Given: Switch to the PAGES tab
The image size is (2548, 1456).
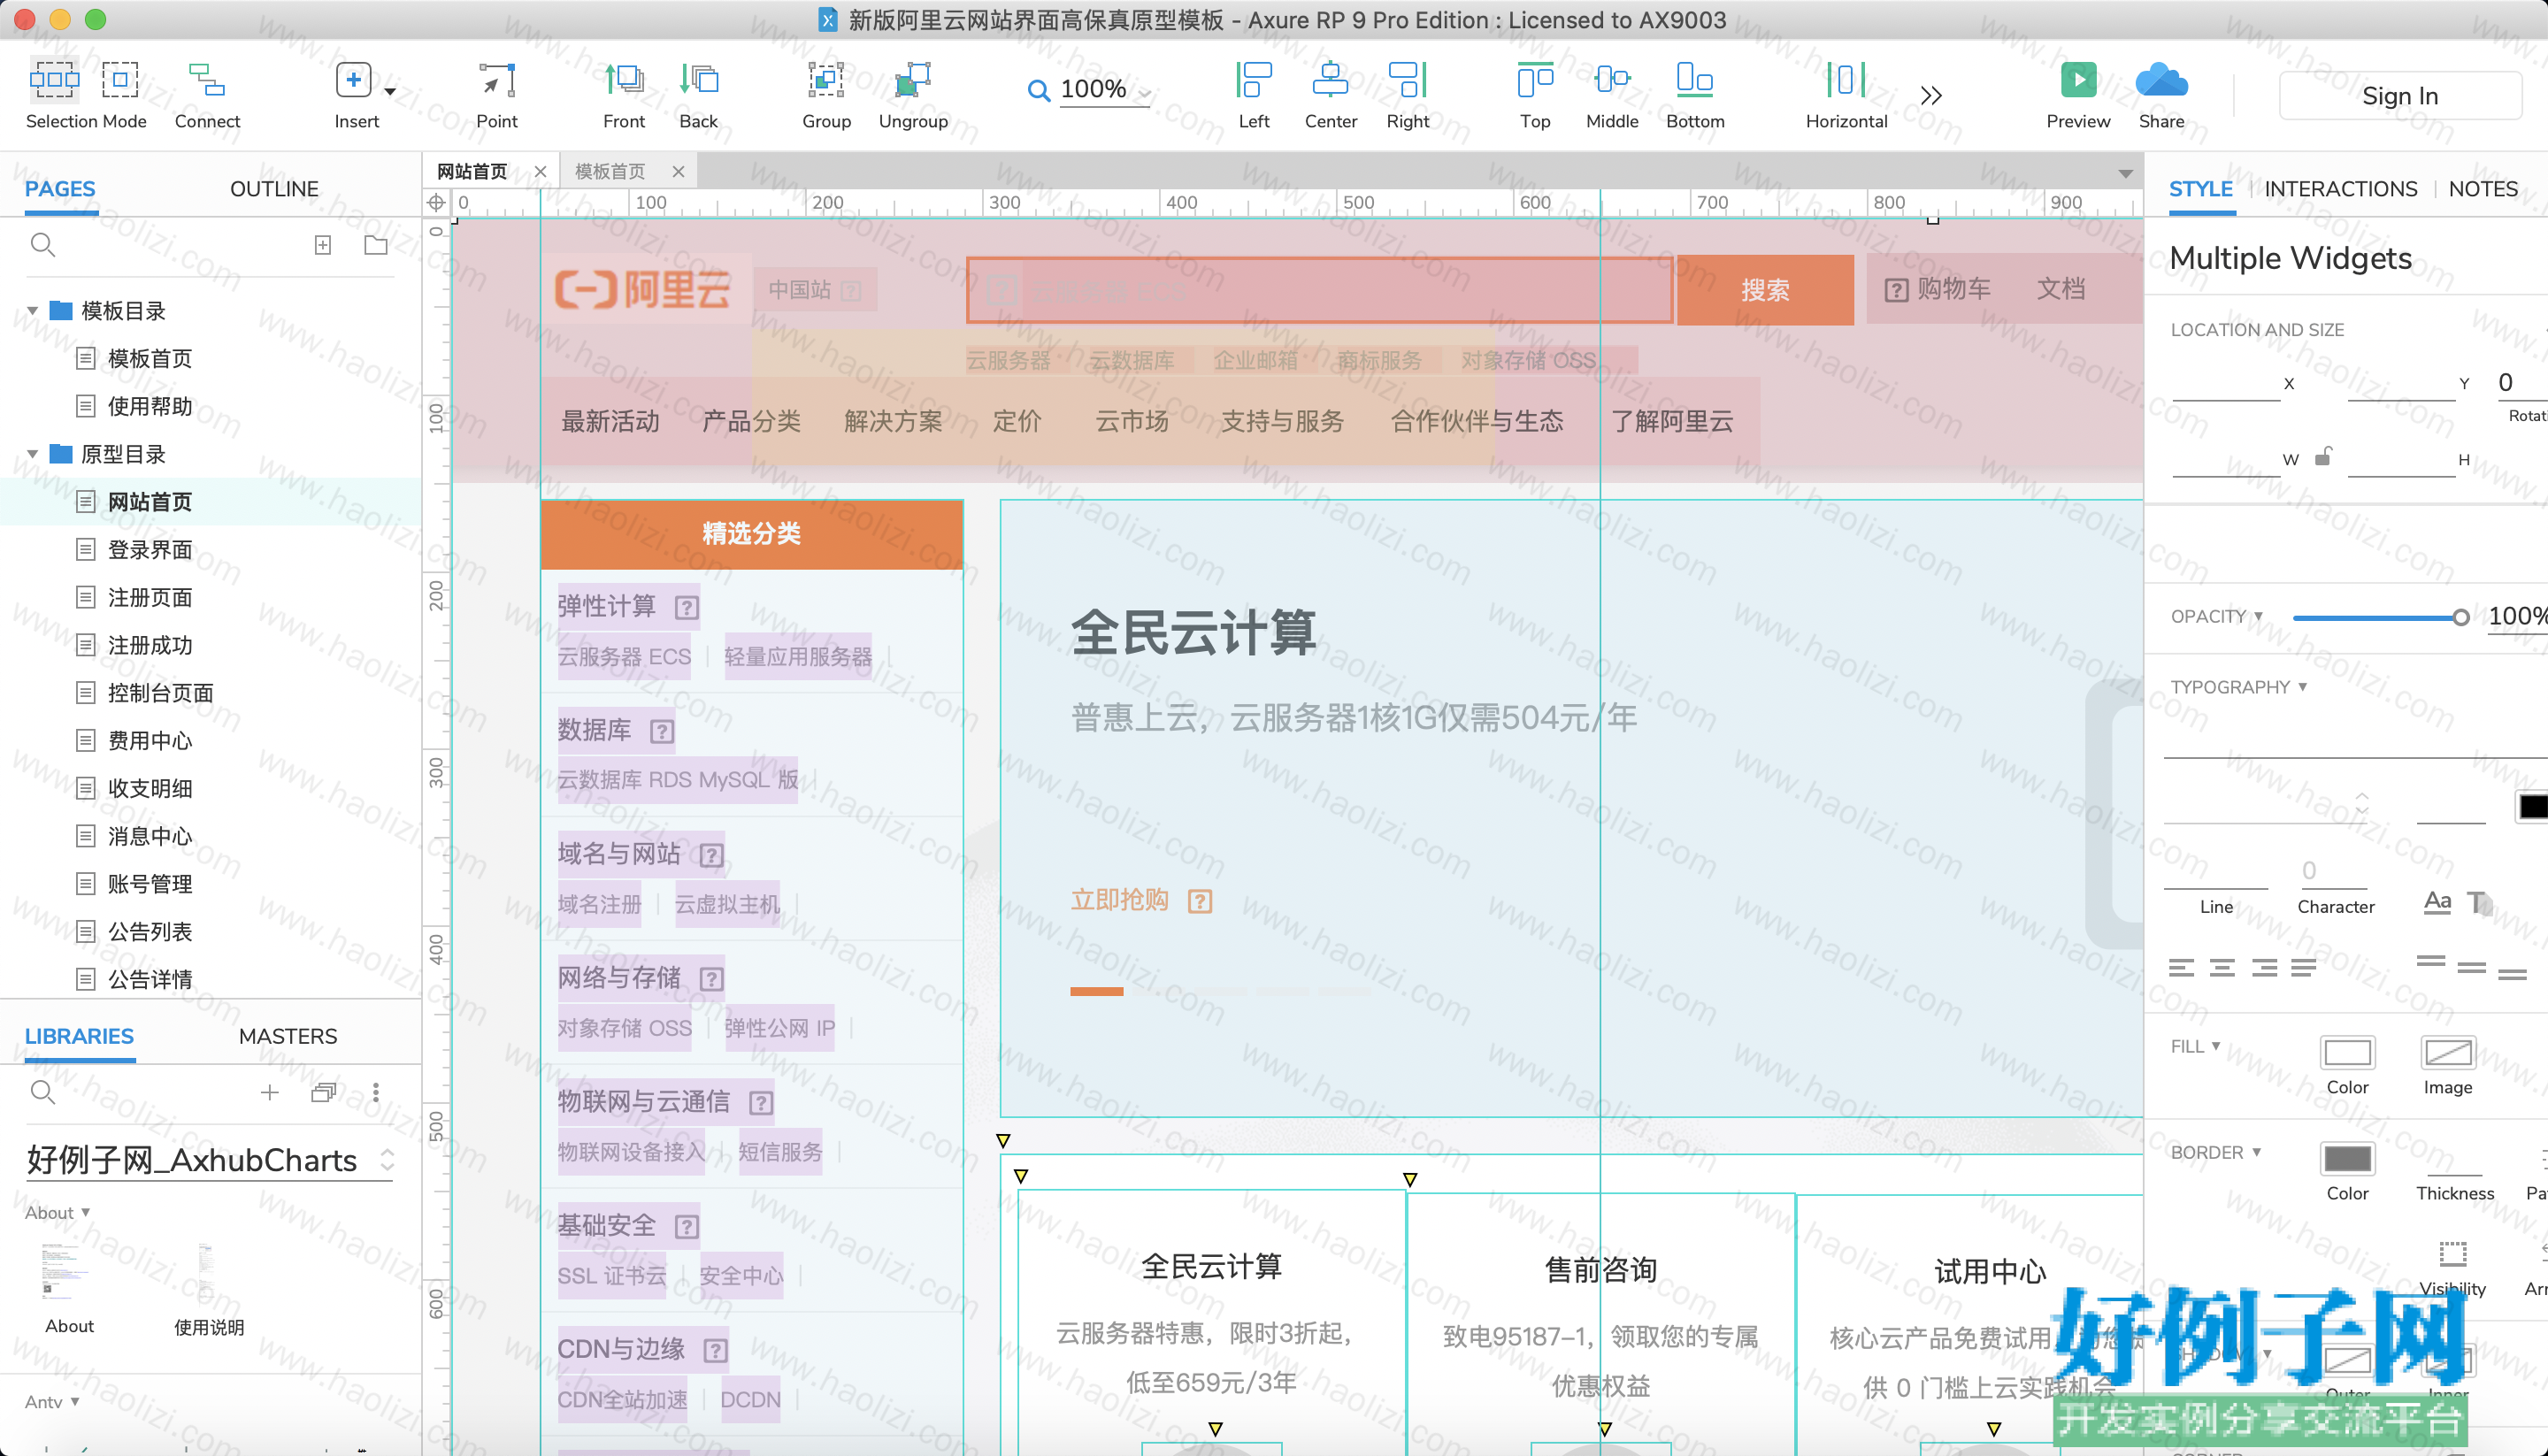Looking at the screenshot, I should click(60, 189).
